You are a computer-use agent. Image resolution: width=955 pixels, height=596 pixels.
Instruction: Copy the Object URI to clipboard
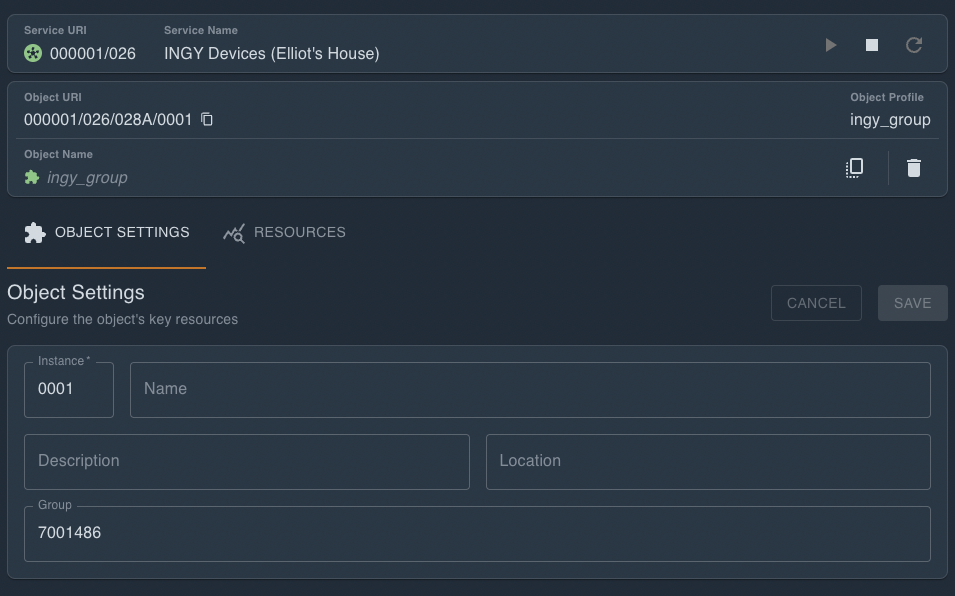(207, 119)
